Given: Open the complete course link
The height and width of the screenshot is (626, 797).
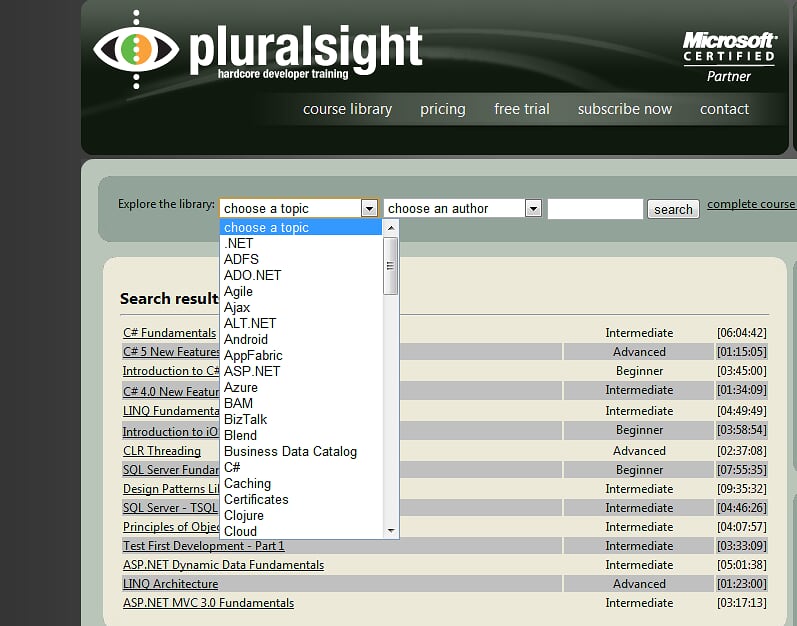Looking at the screenshot, I should 752,204.
